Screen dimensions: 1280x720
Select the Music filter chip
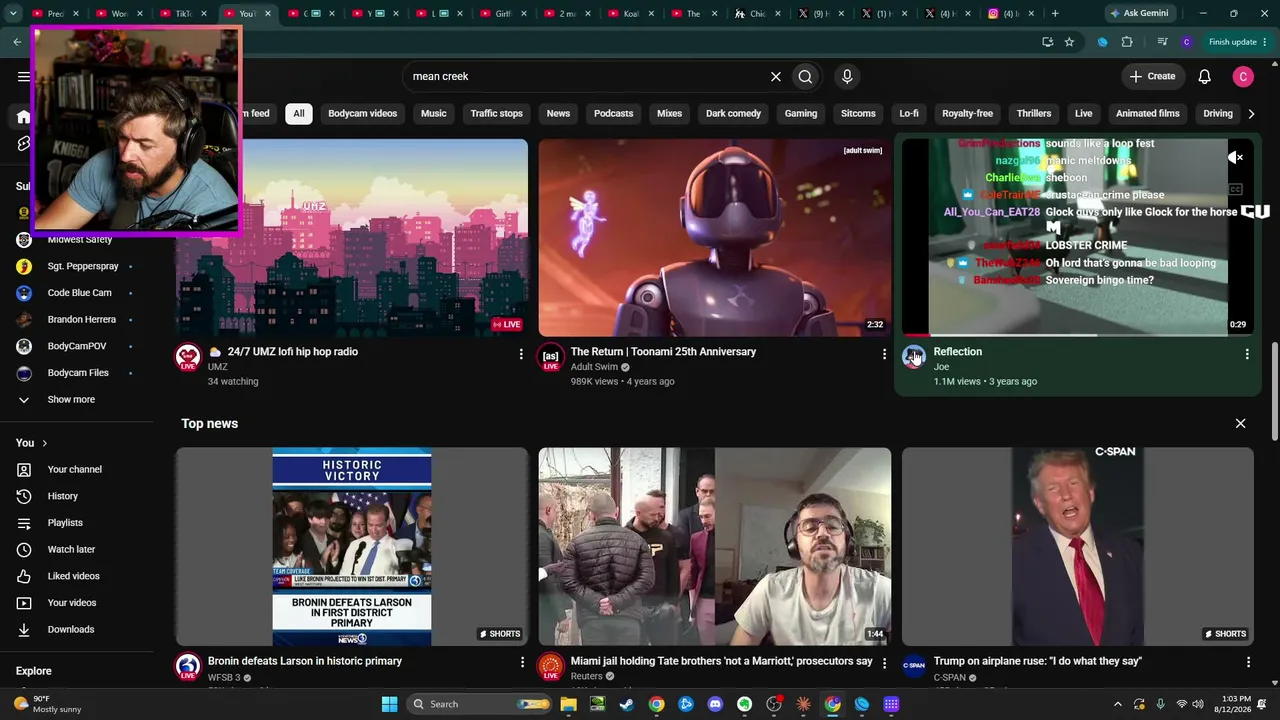[434, 113]
